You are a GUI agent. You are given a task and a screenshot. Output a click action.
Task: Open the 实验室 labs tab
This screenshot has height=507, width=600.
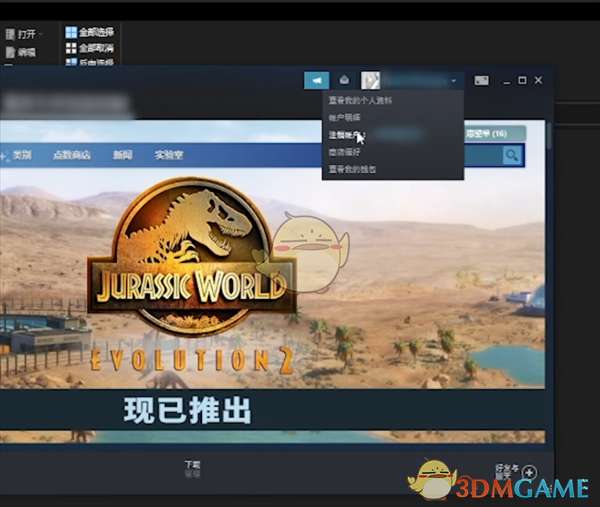169,155
